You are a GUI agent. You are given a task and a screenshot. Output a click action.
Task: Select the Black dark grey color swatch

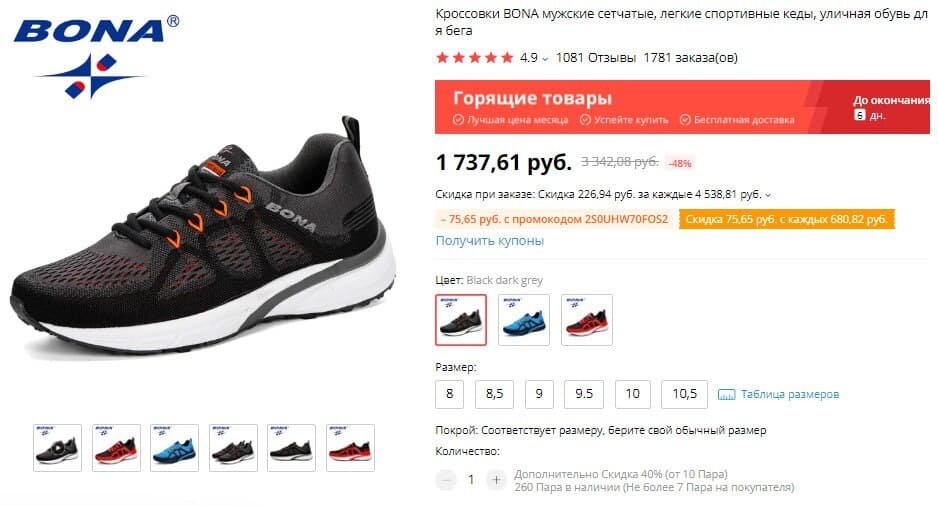coord(461,320)
